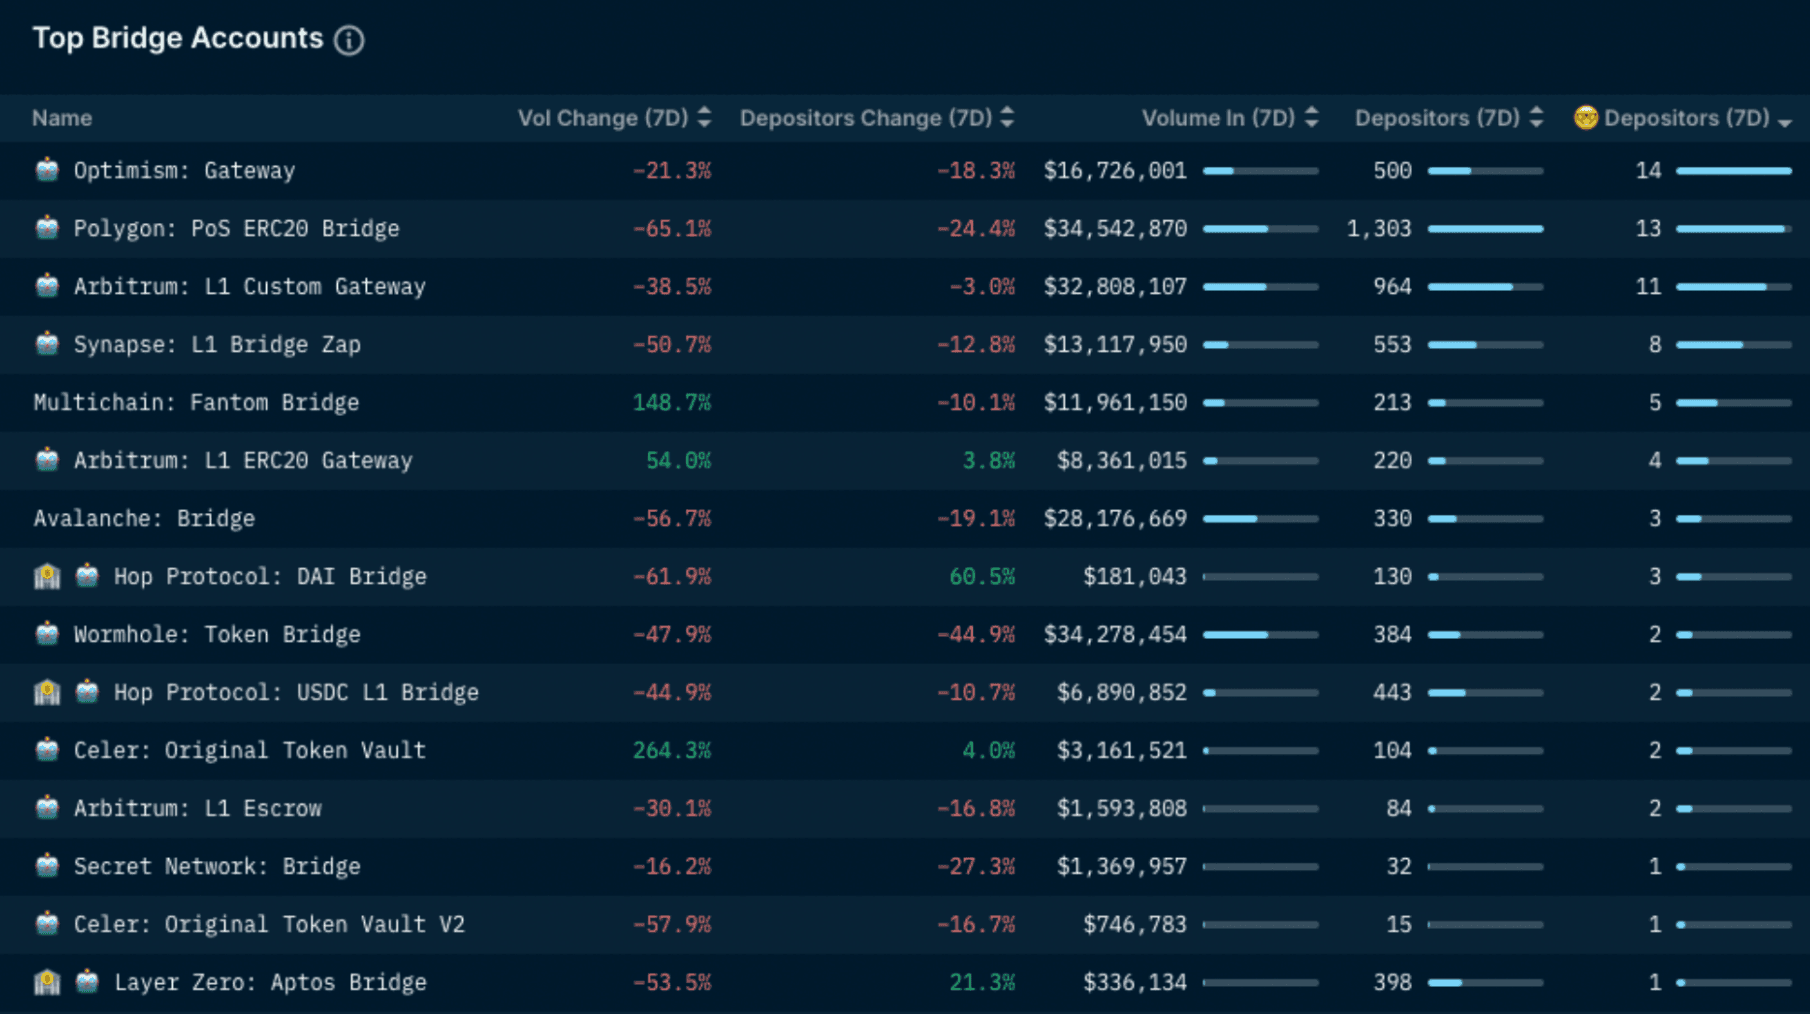
Task: Click the smart money bar beside 14
Action: (1733, 171)
